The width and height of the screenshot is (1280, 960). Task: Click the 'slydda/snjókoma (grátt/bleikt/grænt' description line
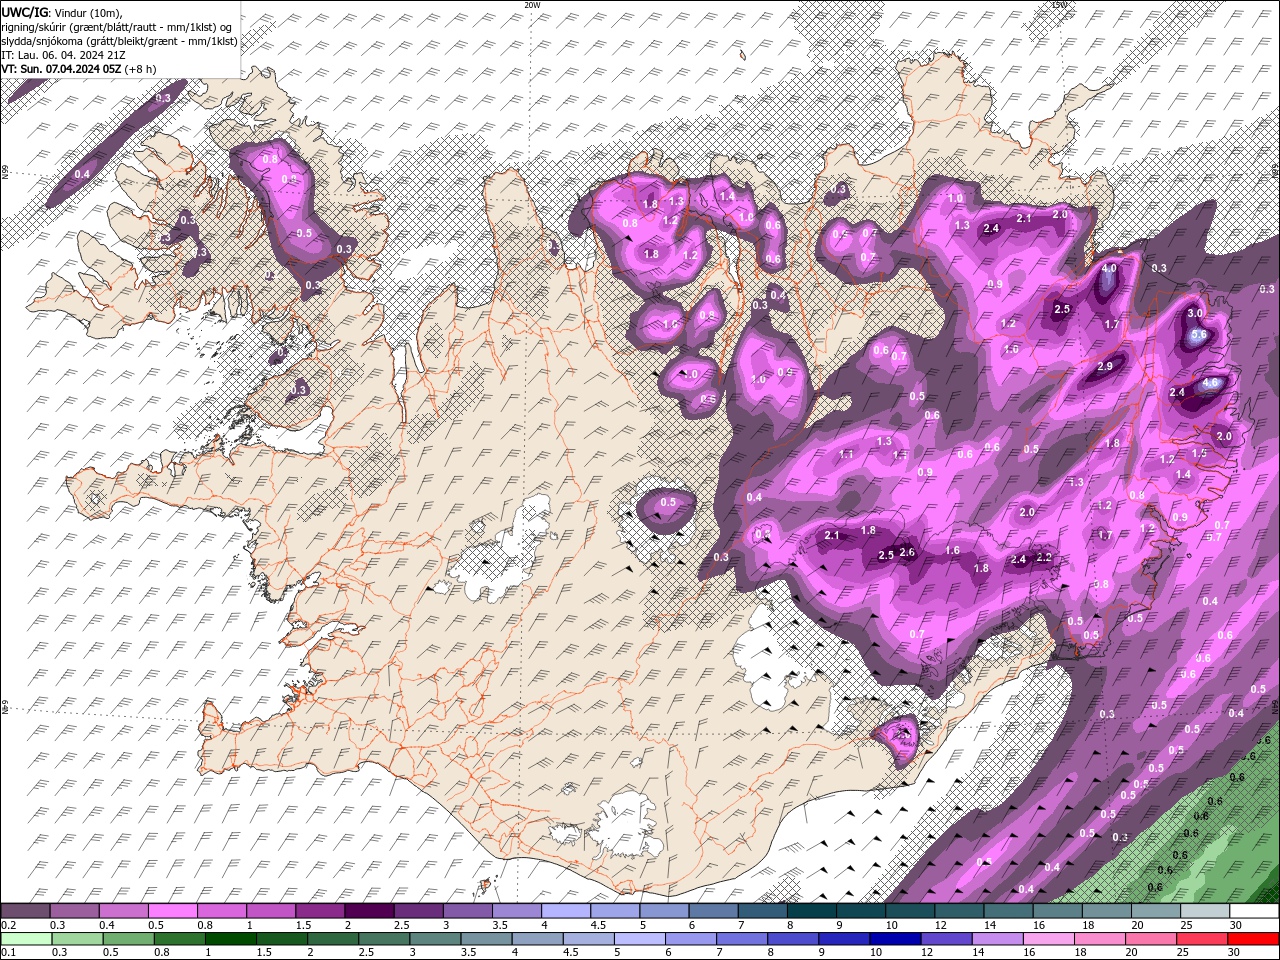click(120, 41)
